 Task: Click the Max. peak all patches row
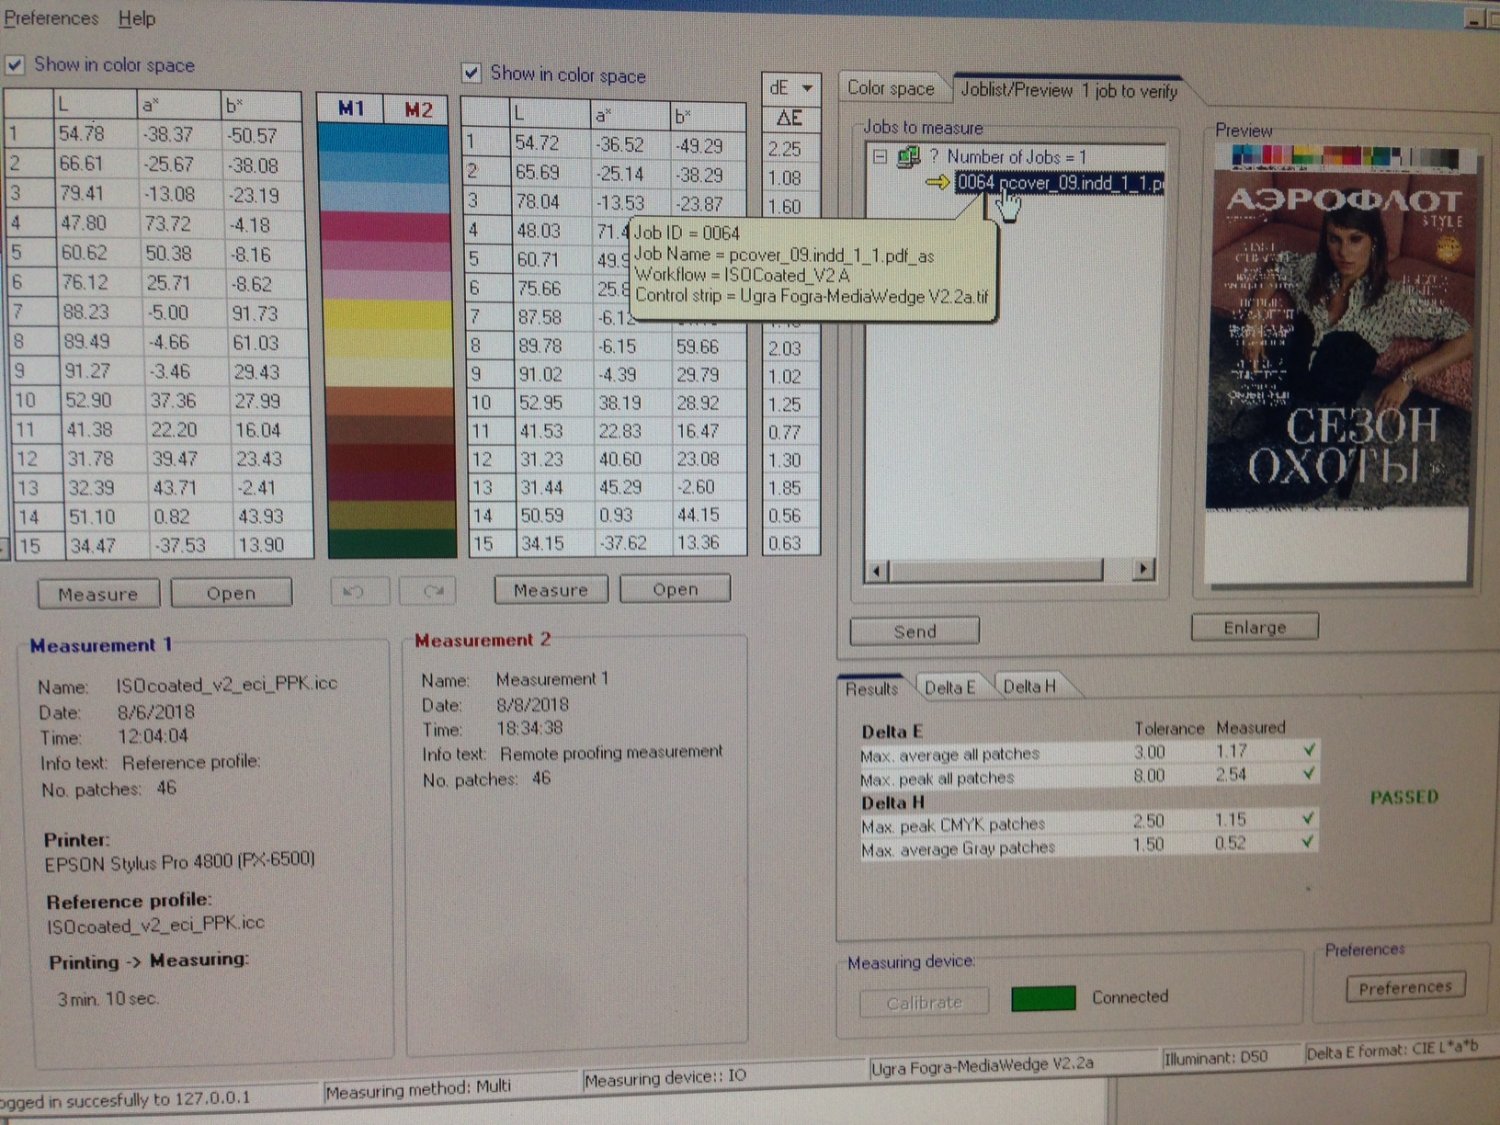click(x=1088, y=777)
